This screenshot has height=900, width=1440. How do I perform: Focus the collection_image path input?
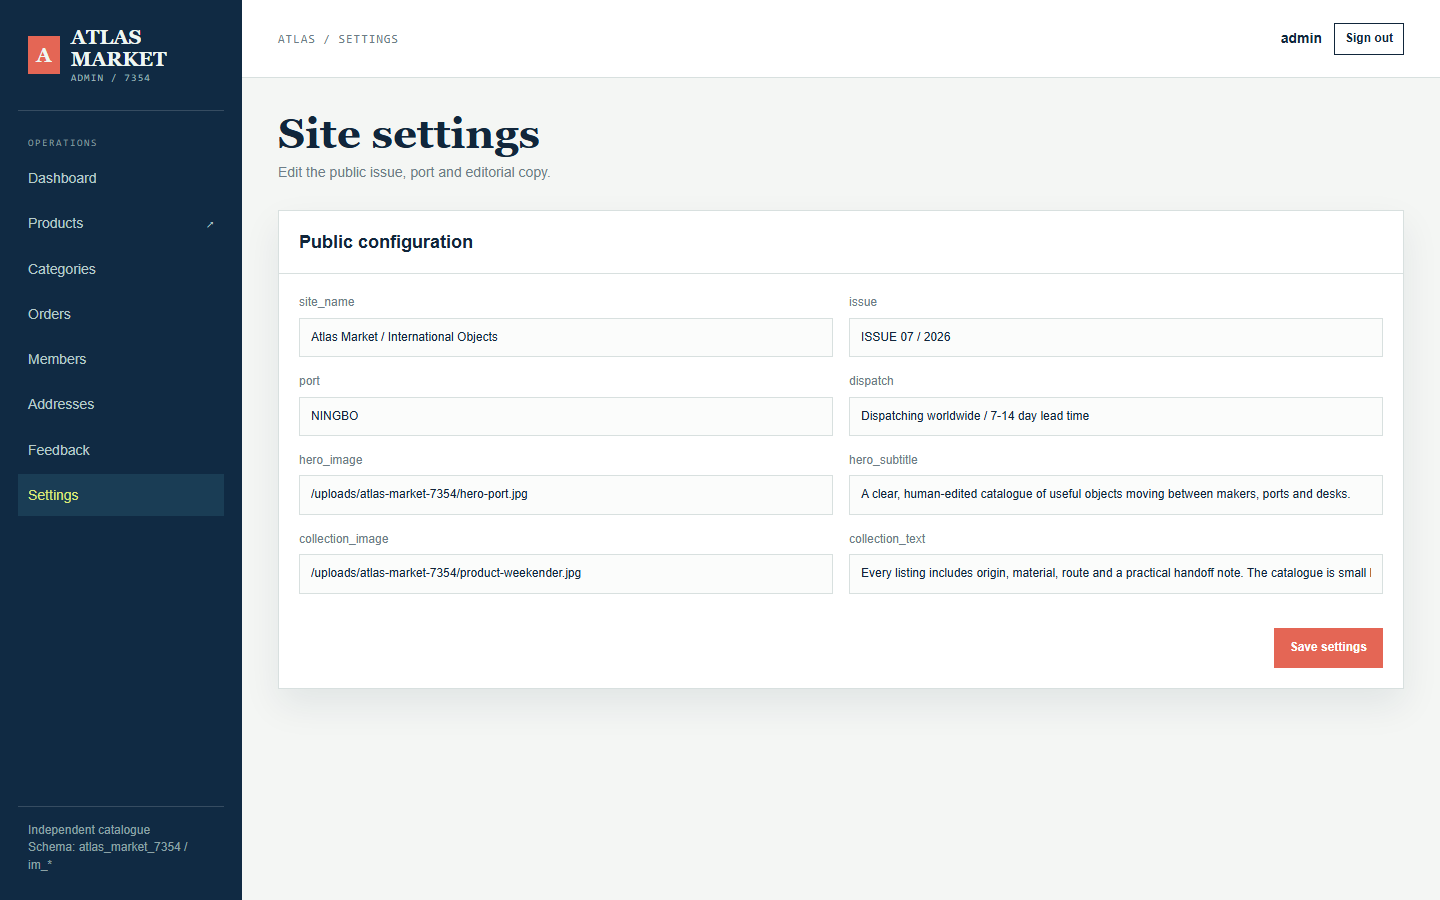coord(566,574)
